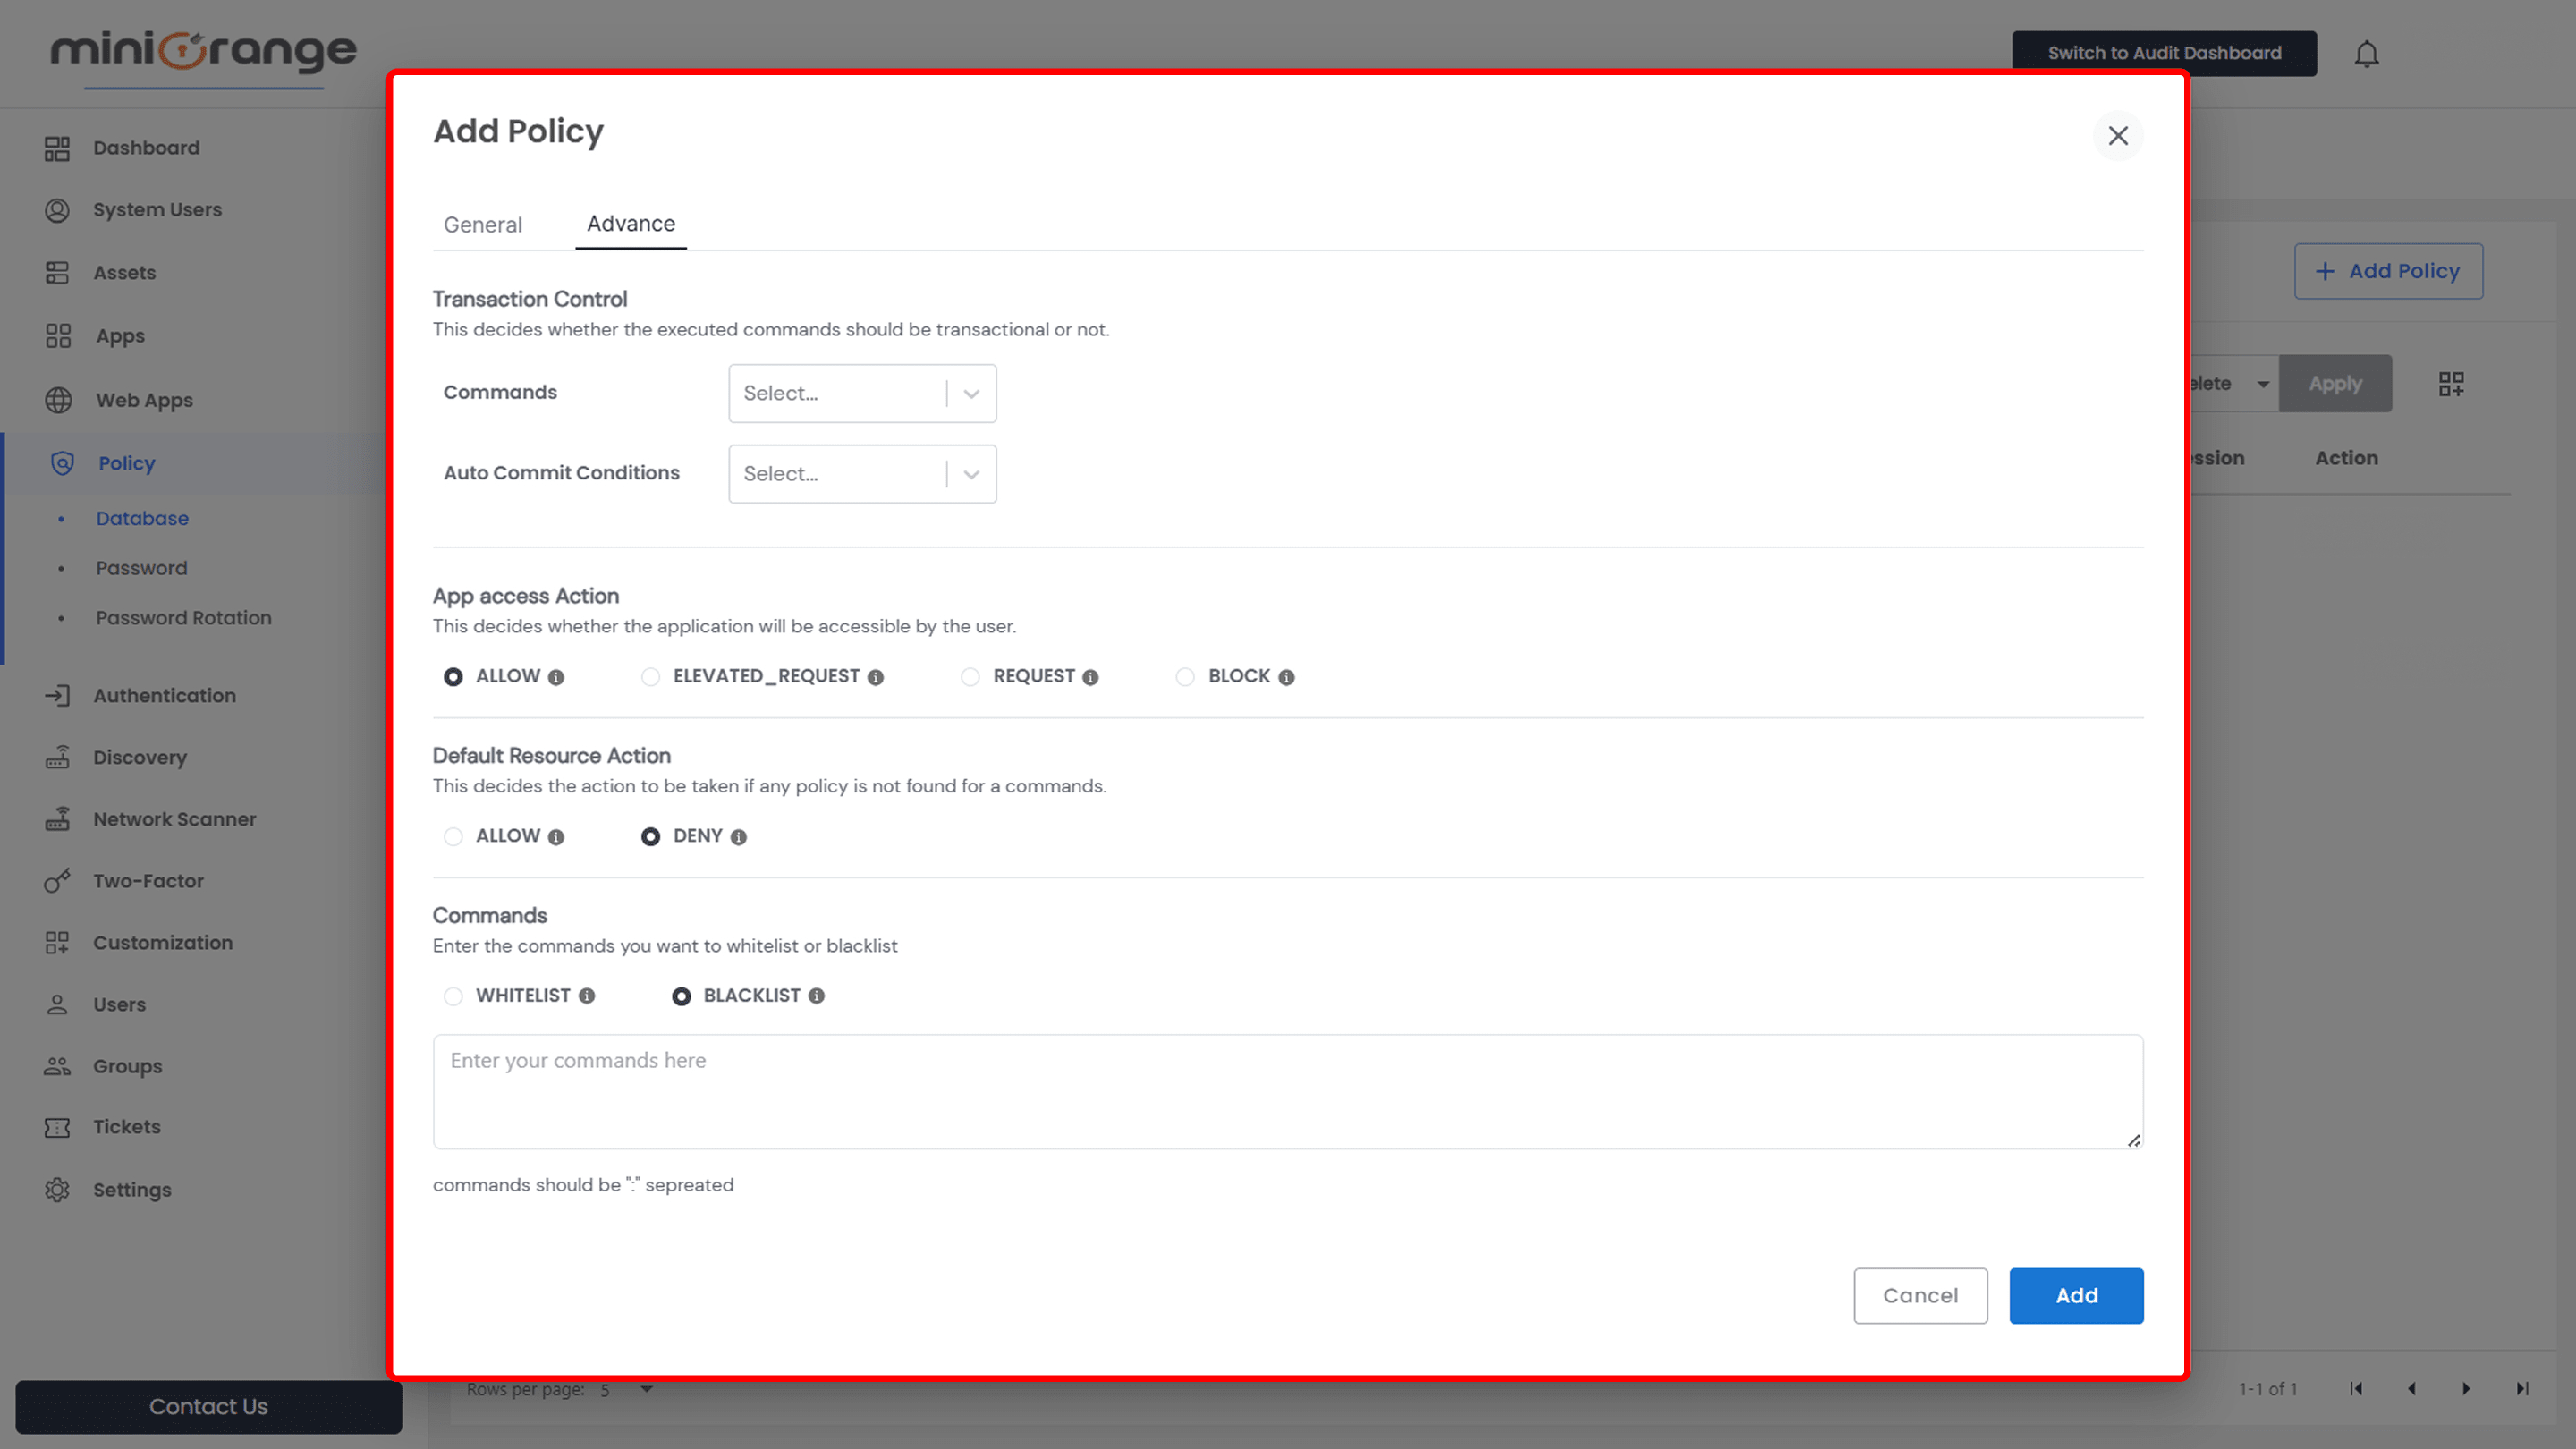Click the Discovery sidebar icon
The width and height of the screenshot is (2576, 1449).
point(57,757)
